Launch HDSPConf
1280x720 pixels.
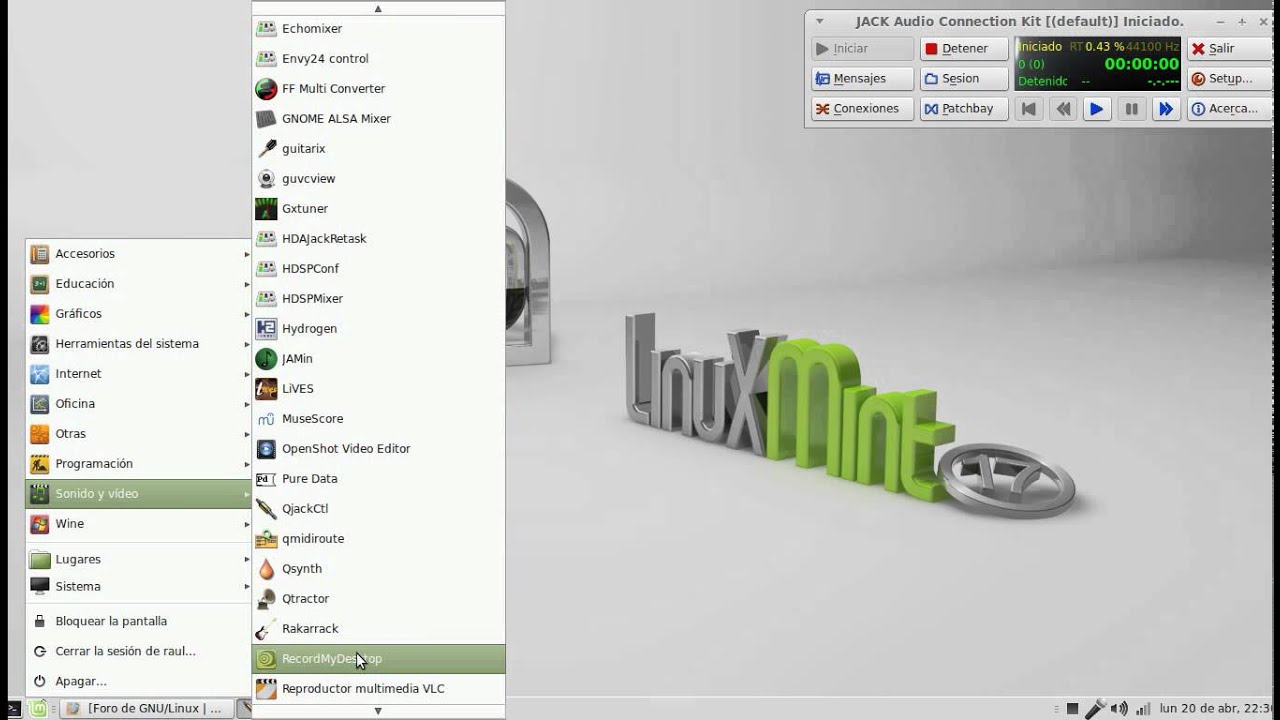point(378,269)
